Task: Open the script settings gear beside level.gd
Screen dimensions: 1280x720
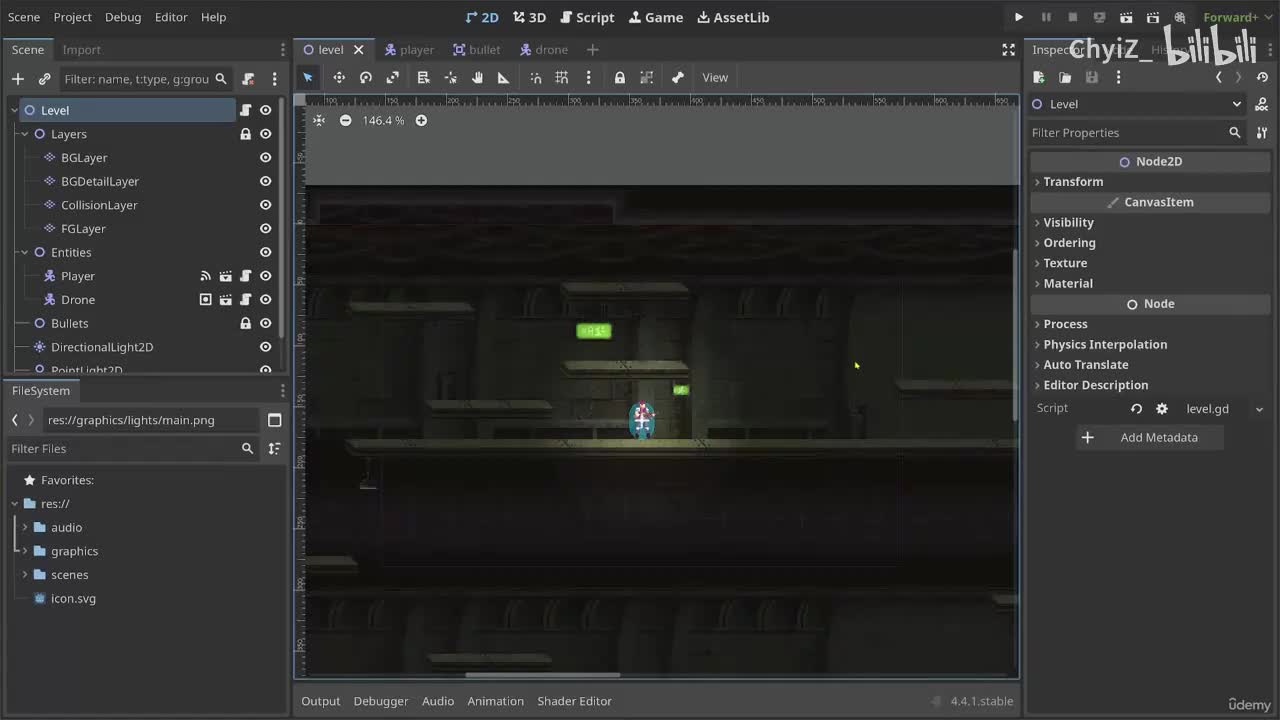Action: point(1162,409)
